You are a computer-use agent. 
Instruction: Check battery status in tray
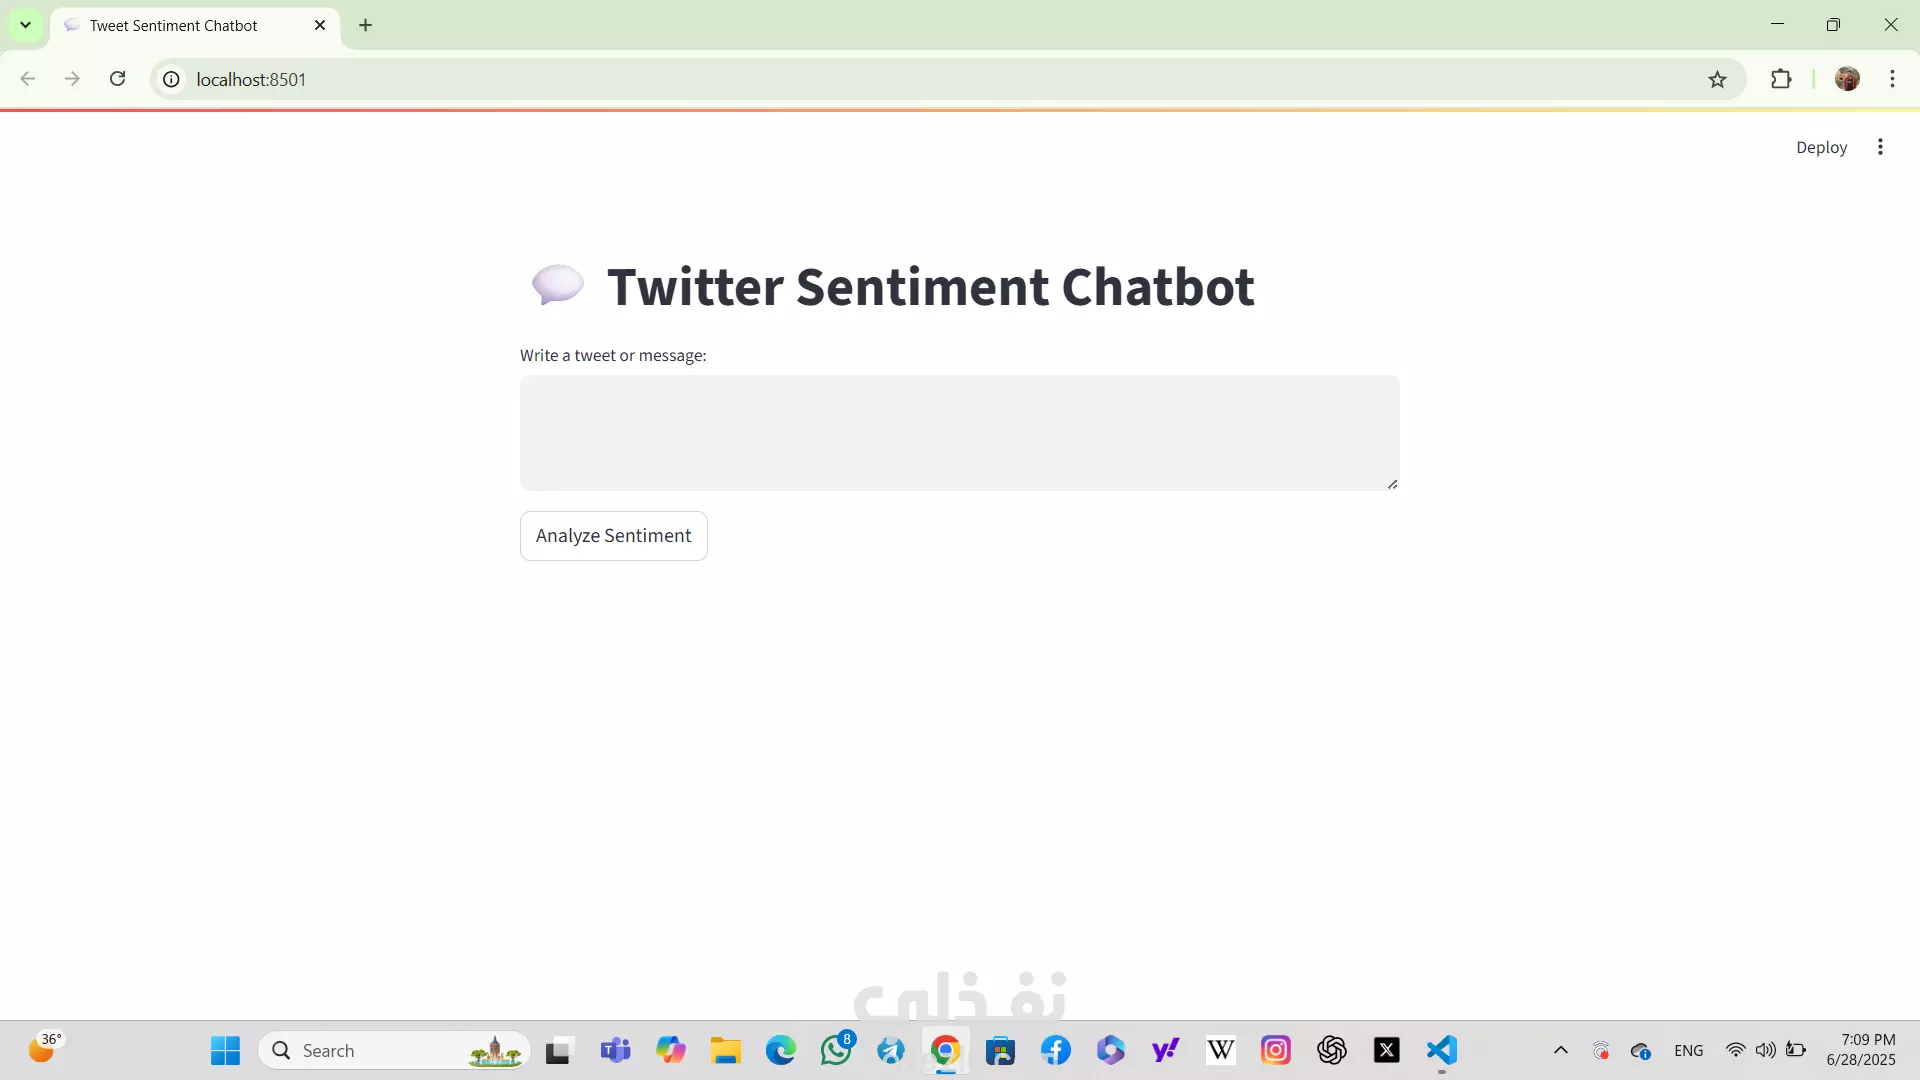[x=1796, y=1050]
